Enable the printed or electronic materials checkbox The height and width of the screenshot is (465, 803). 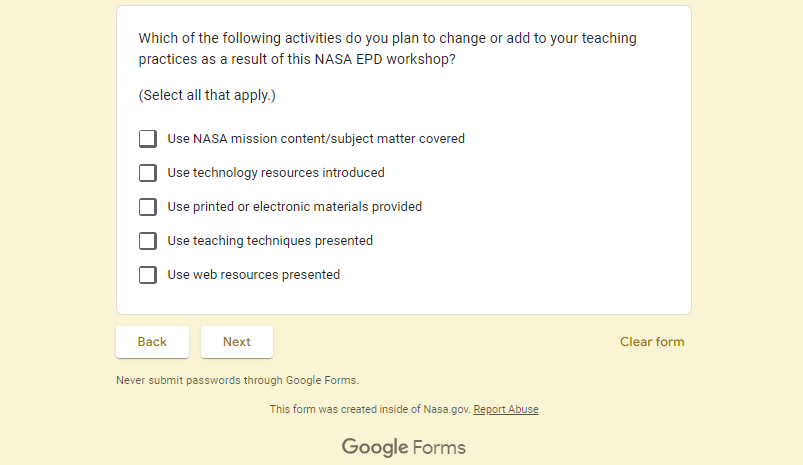click(x=148, y=207)
